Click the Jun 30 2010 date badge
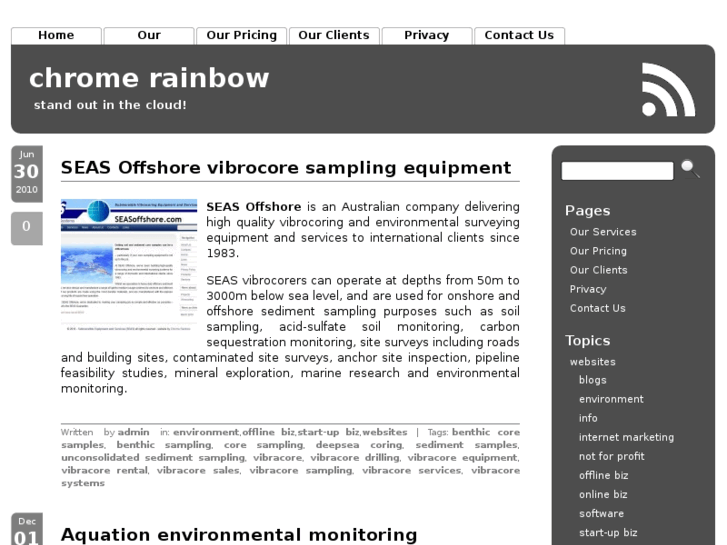Viewport: 727px width, 545px height. click(26, 173)
